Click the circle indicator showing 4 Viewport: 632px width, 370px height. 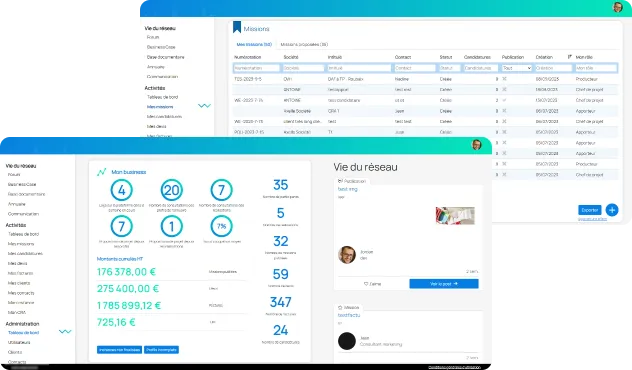(122, 190)
